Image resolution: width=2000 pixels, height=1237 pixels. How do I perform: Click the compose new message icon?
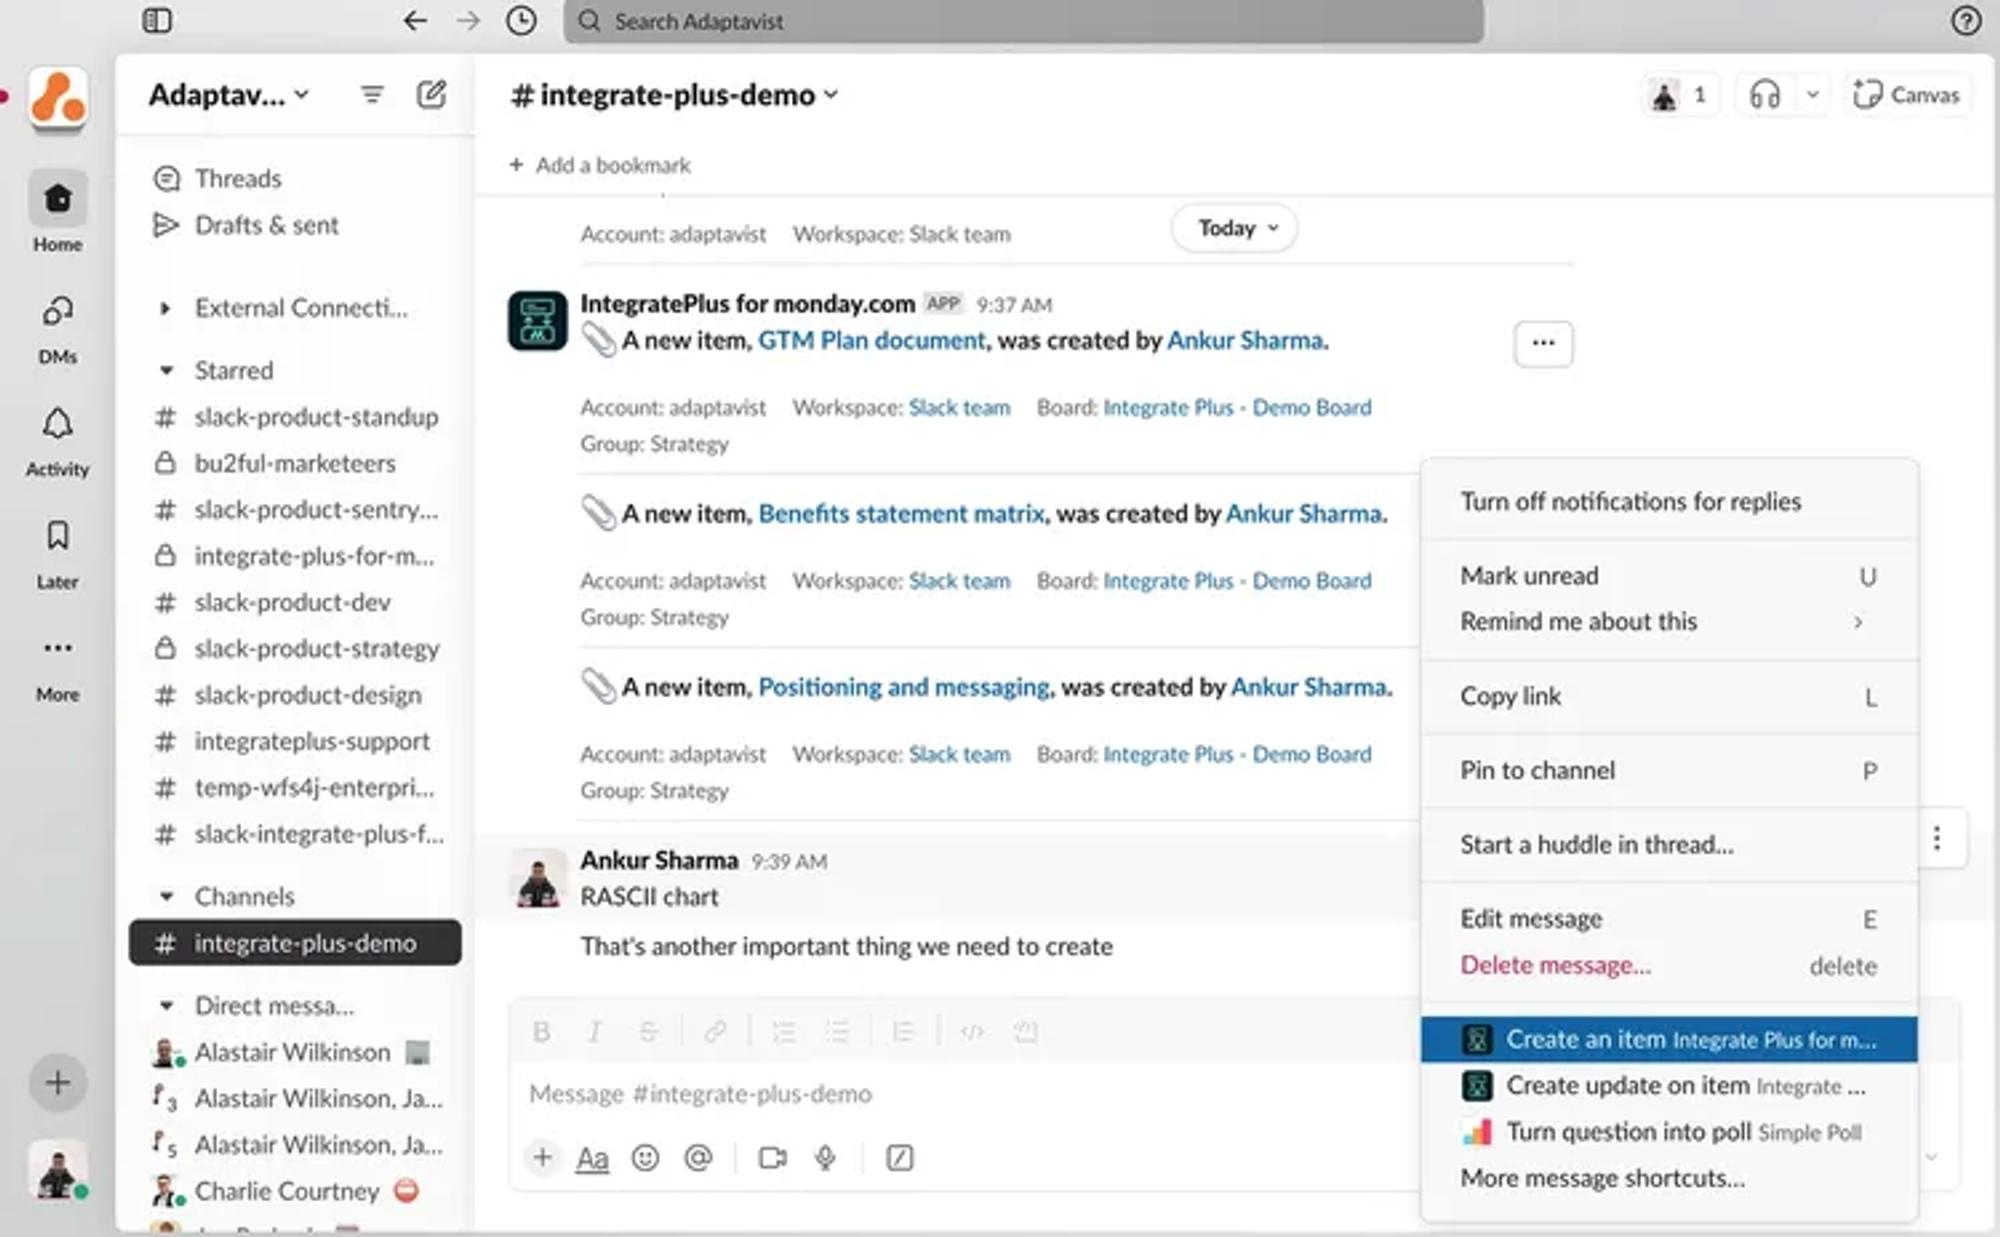tap(431, 95)
